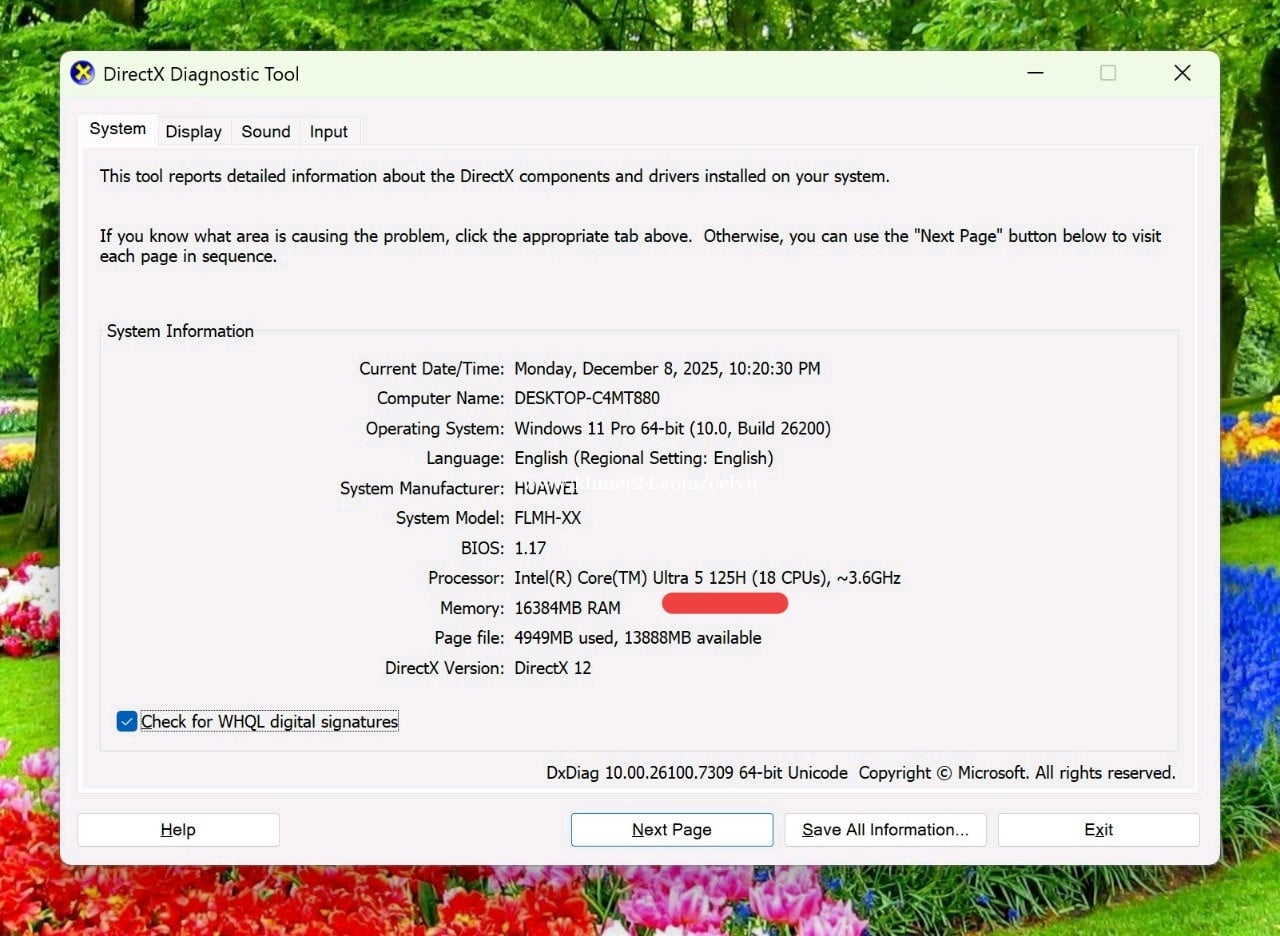The height and width of the screenshot is (936, 1280).
Task: Minimize the DirectX Diagnostic Tool window
Action: click(1035, 73)
